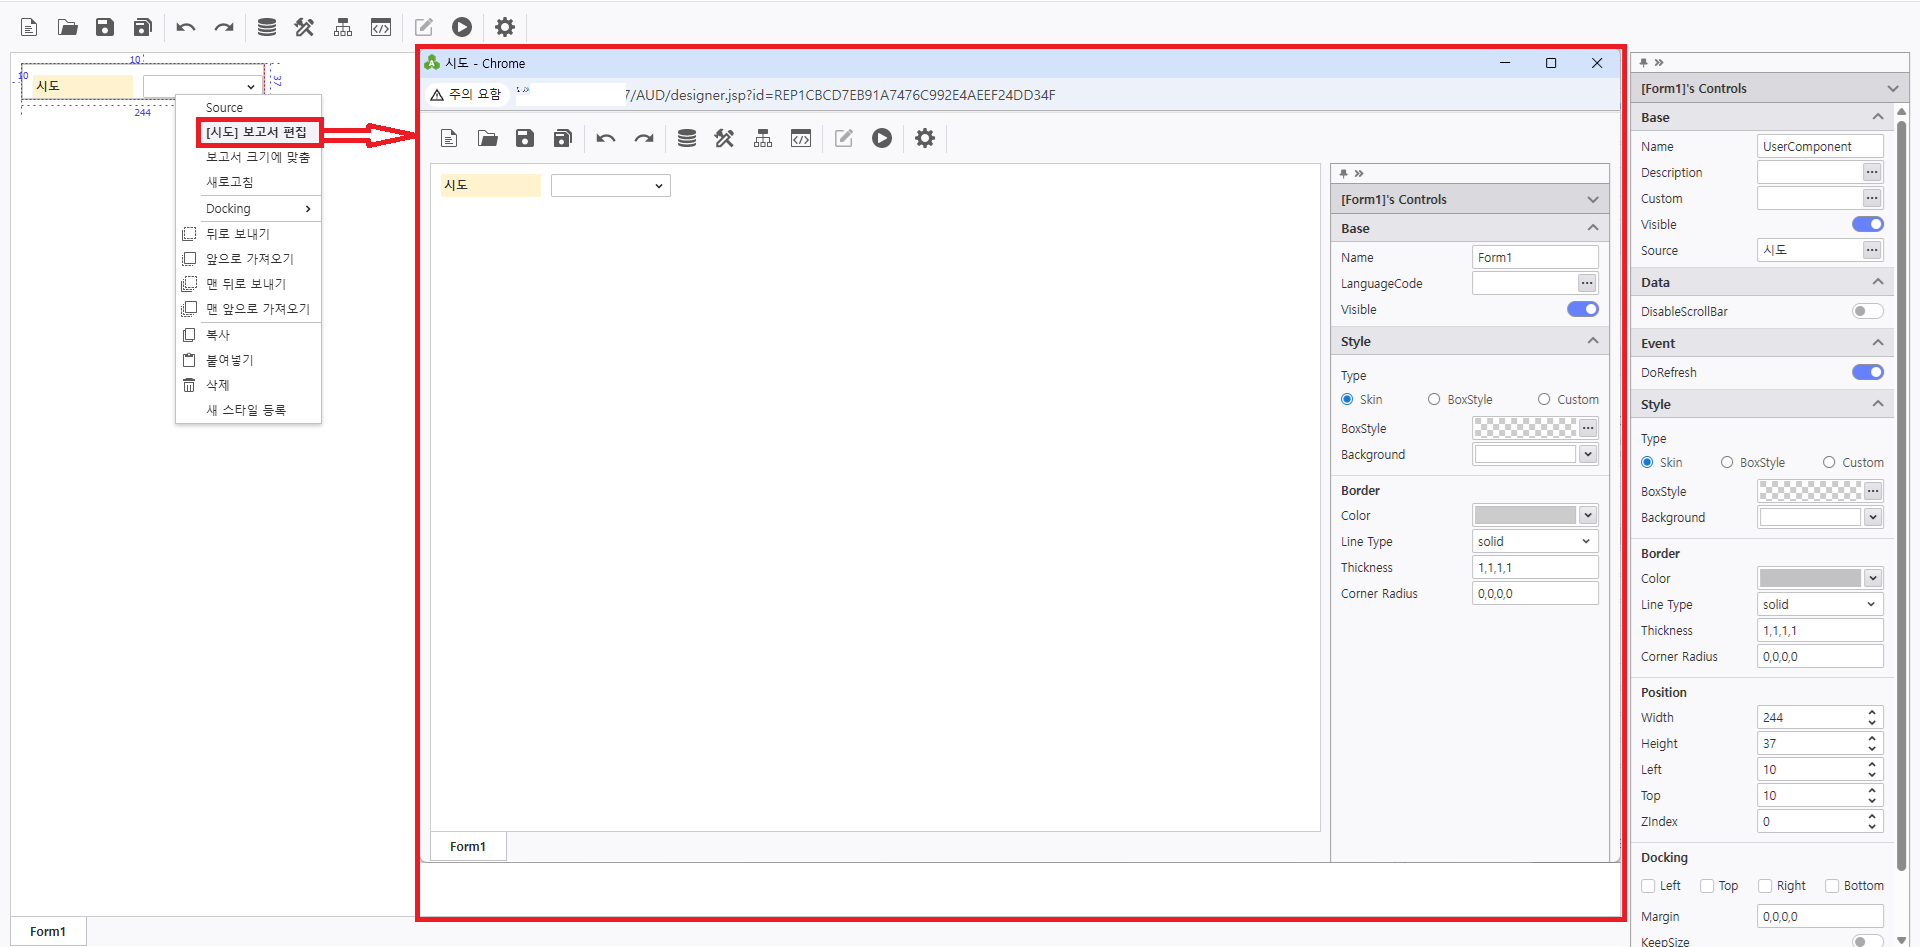Click Border Color swatch in popup panel
This screenshot has width=1920, height=947.
(x=1525, y=515)
